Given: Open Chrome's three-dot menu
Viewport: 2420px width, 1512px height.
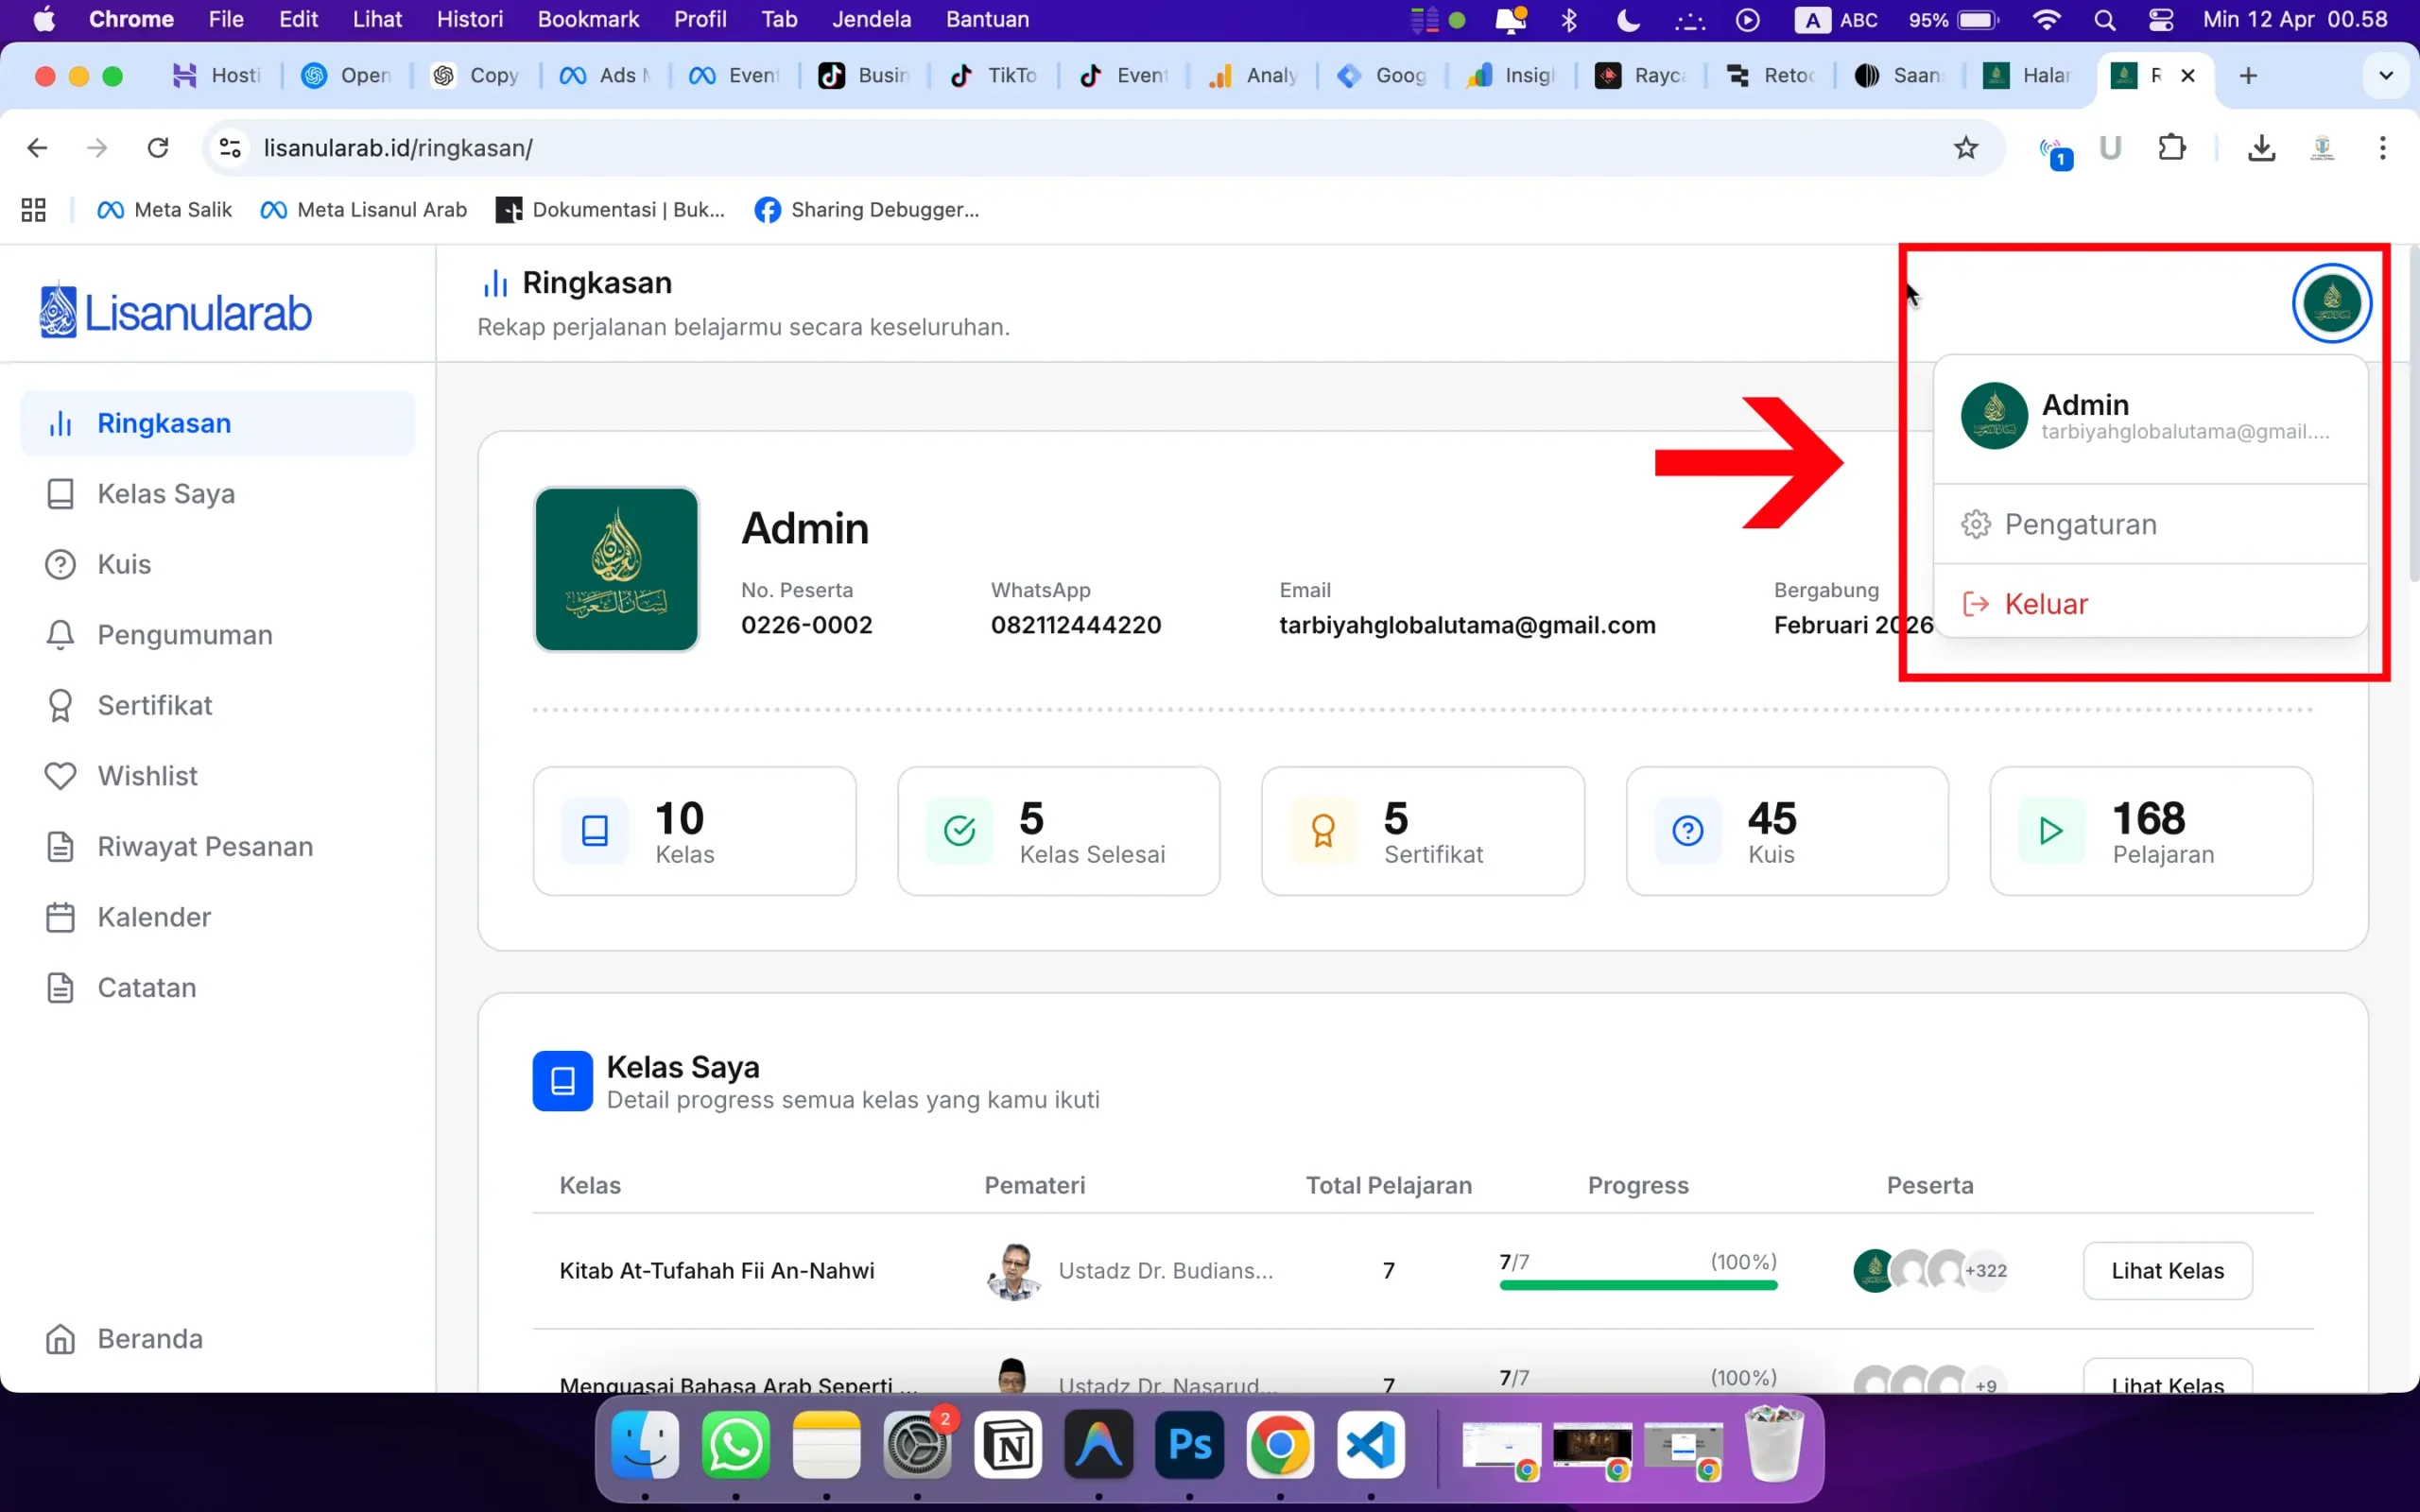Looking at the screenshot, I should click(x=2382, y=148).
